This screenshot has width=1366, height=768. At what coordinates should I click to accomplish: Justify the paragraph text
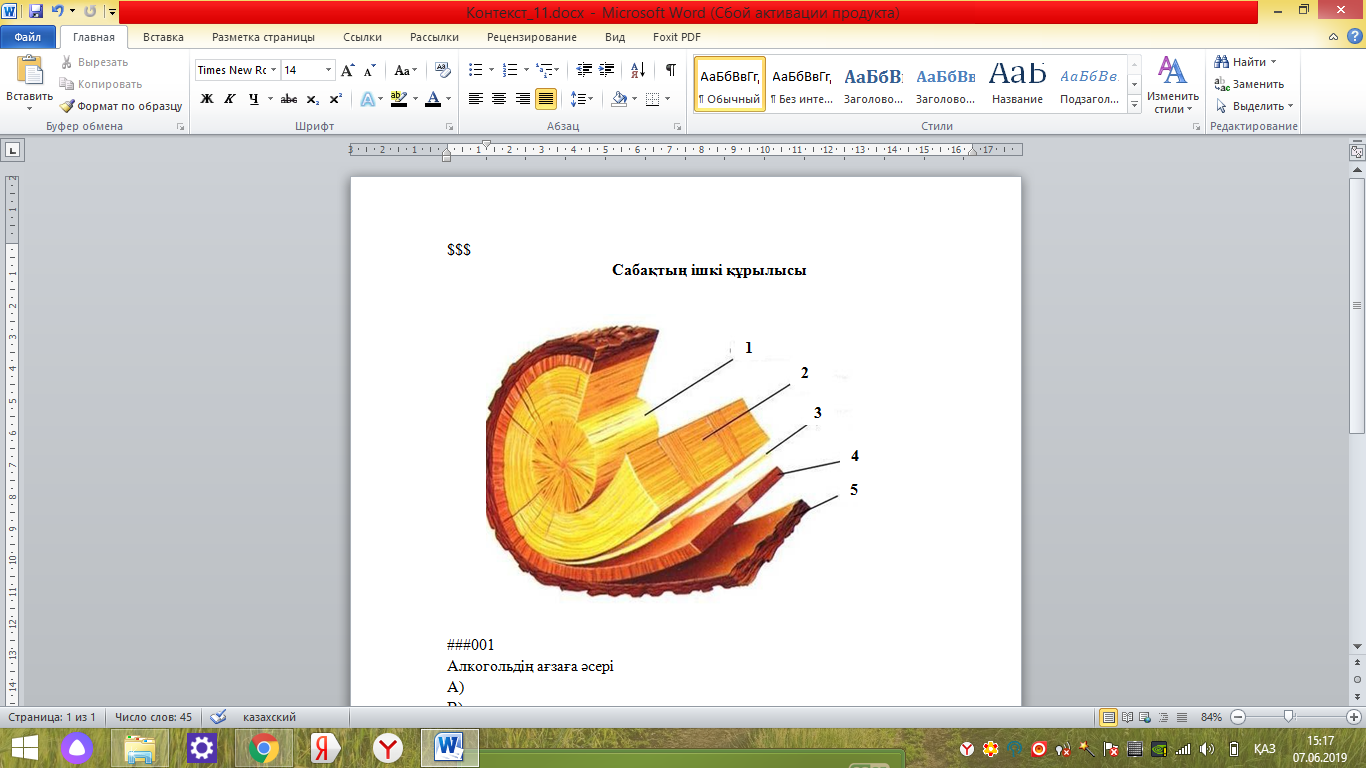tap(546, 99)
